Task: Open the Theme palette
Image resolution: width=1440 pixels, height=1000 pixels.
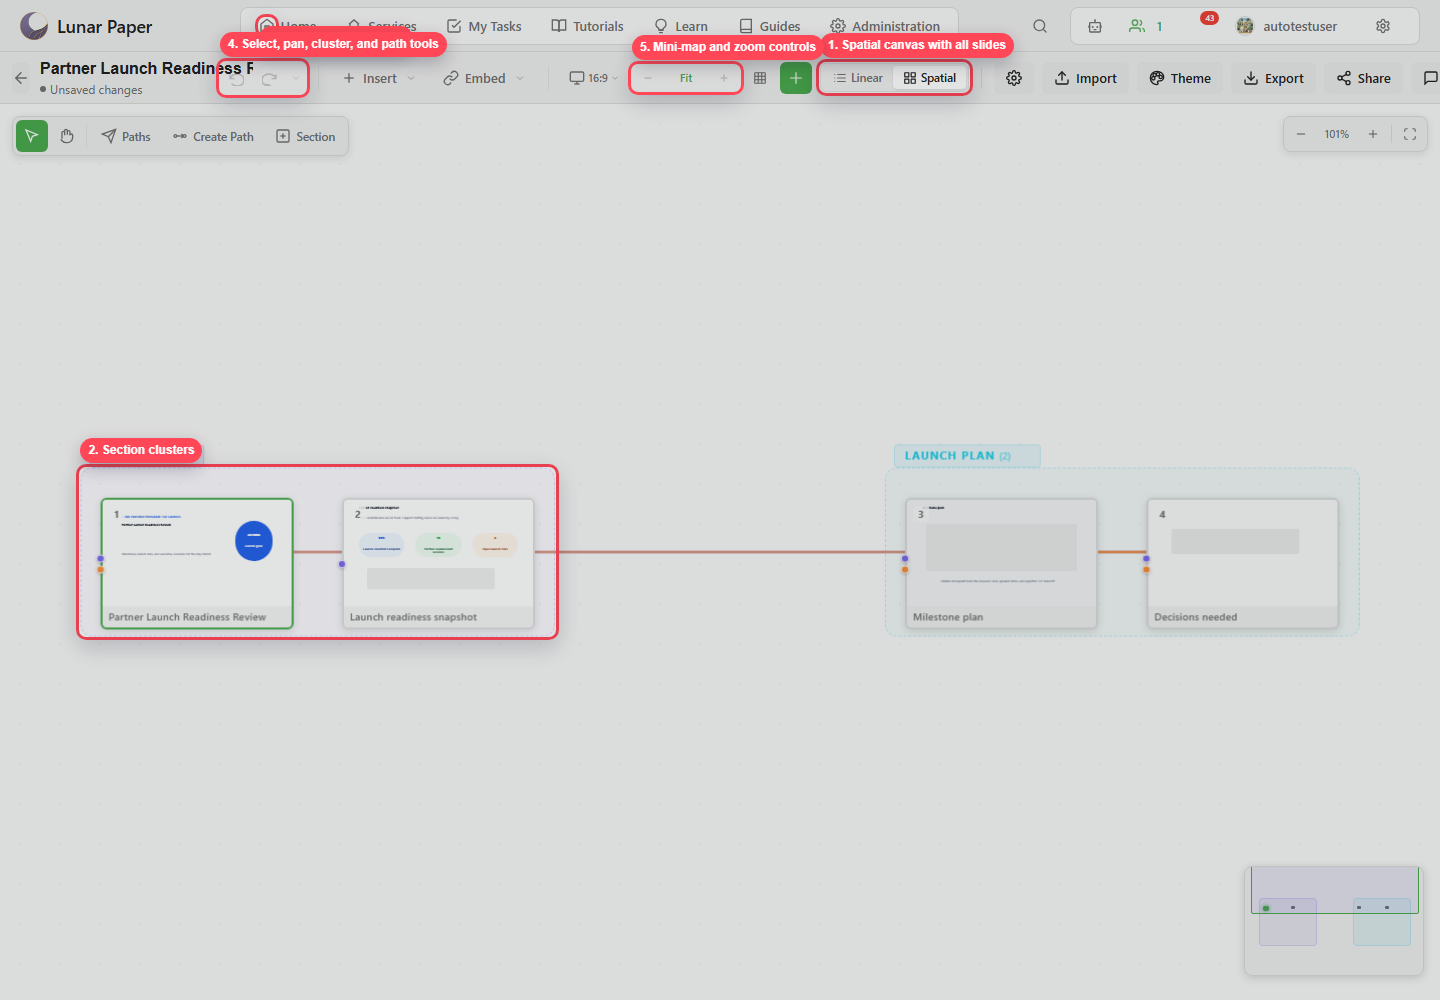Action: (x=1180, y=78)
